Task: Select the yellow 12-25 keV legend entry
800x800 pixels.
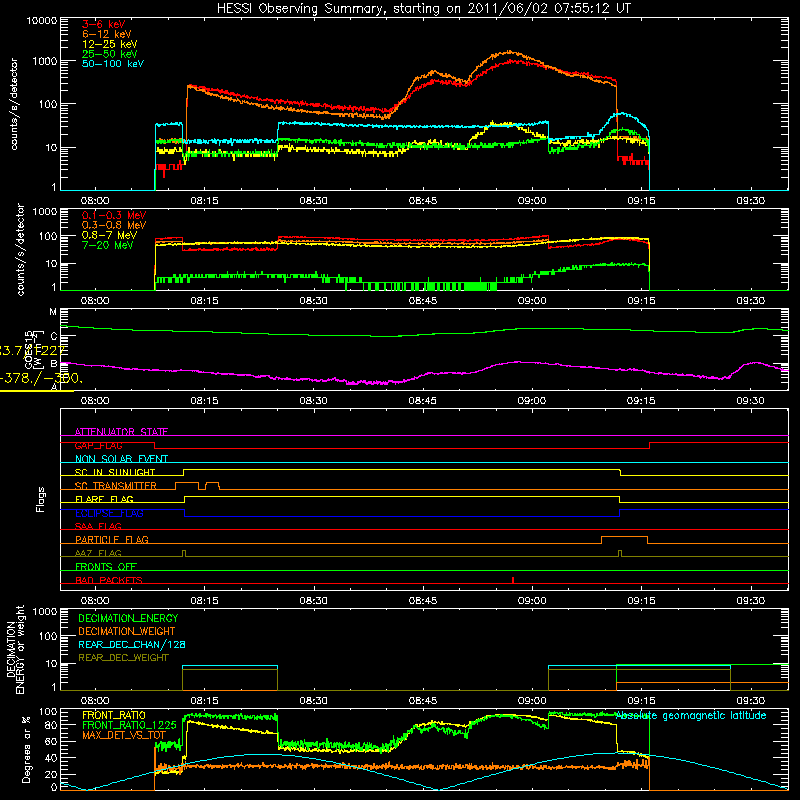Action: click(x=110, y=44)
